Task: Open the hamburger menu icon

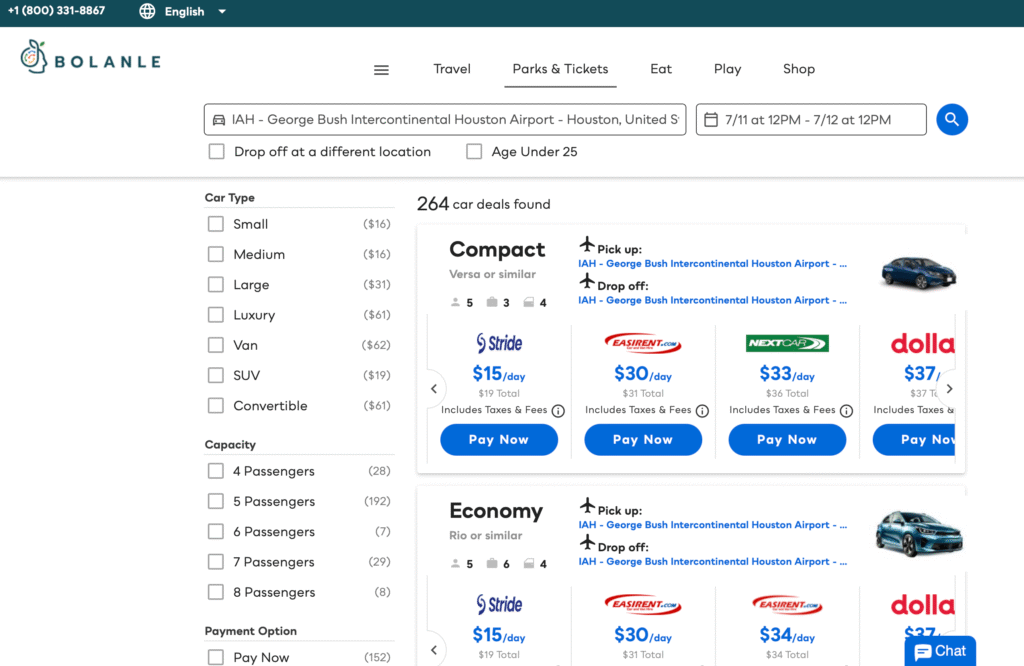Action: pyautogui.click(x=381, y=70)
